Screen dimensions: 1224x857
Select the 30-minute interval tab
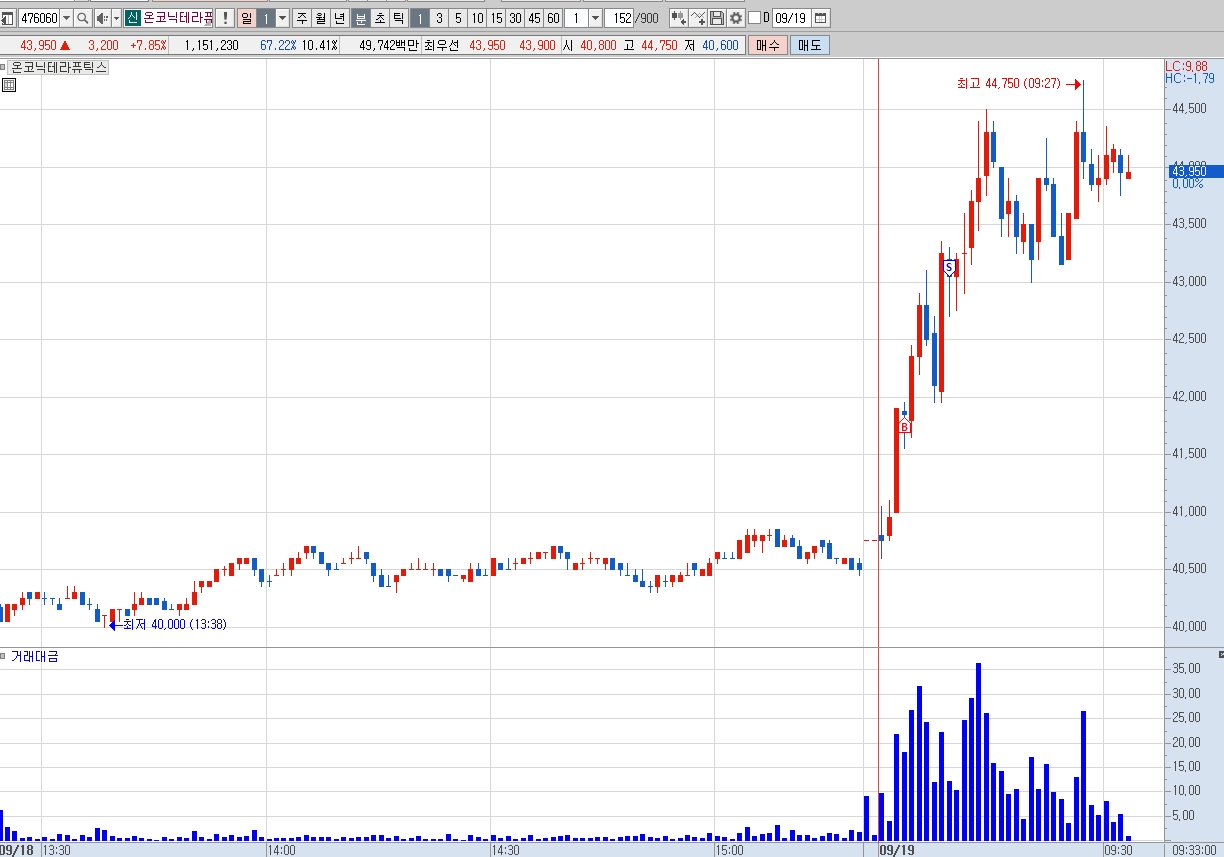point(515,18)
